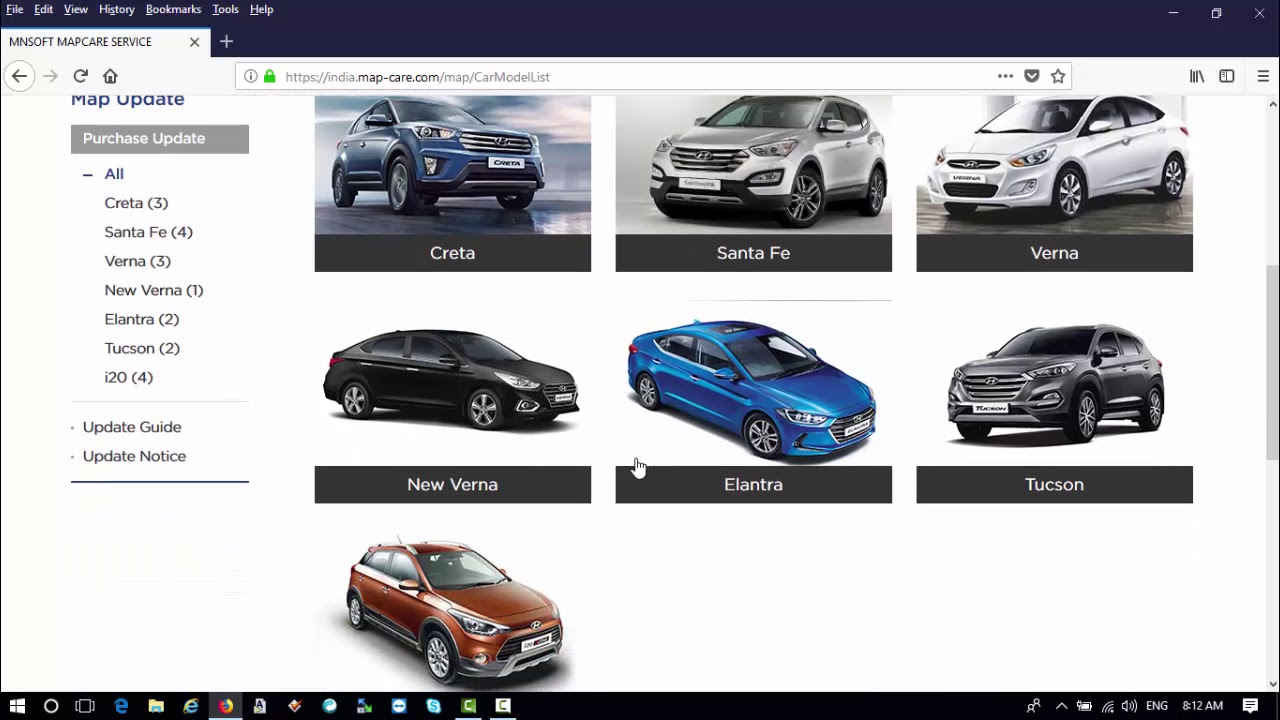The image size is (1280, 720).
Task: Open page actions three-dot menu
Action: click(x=1005, y=76)
